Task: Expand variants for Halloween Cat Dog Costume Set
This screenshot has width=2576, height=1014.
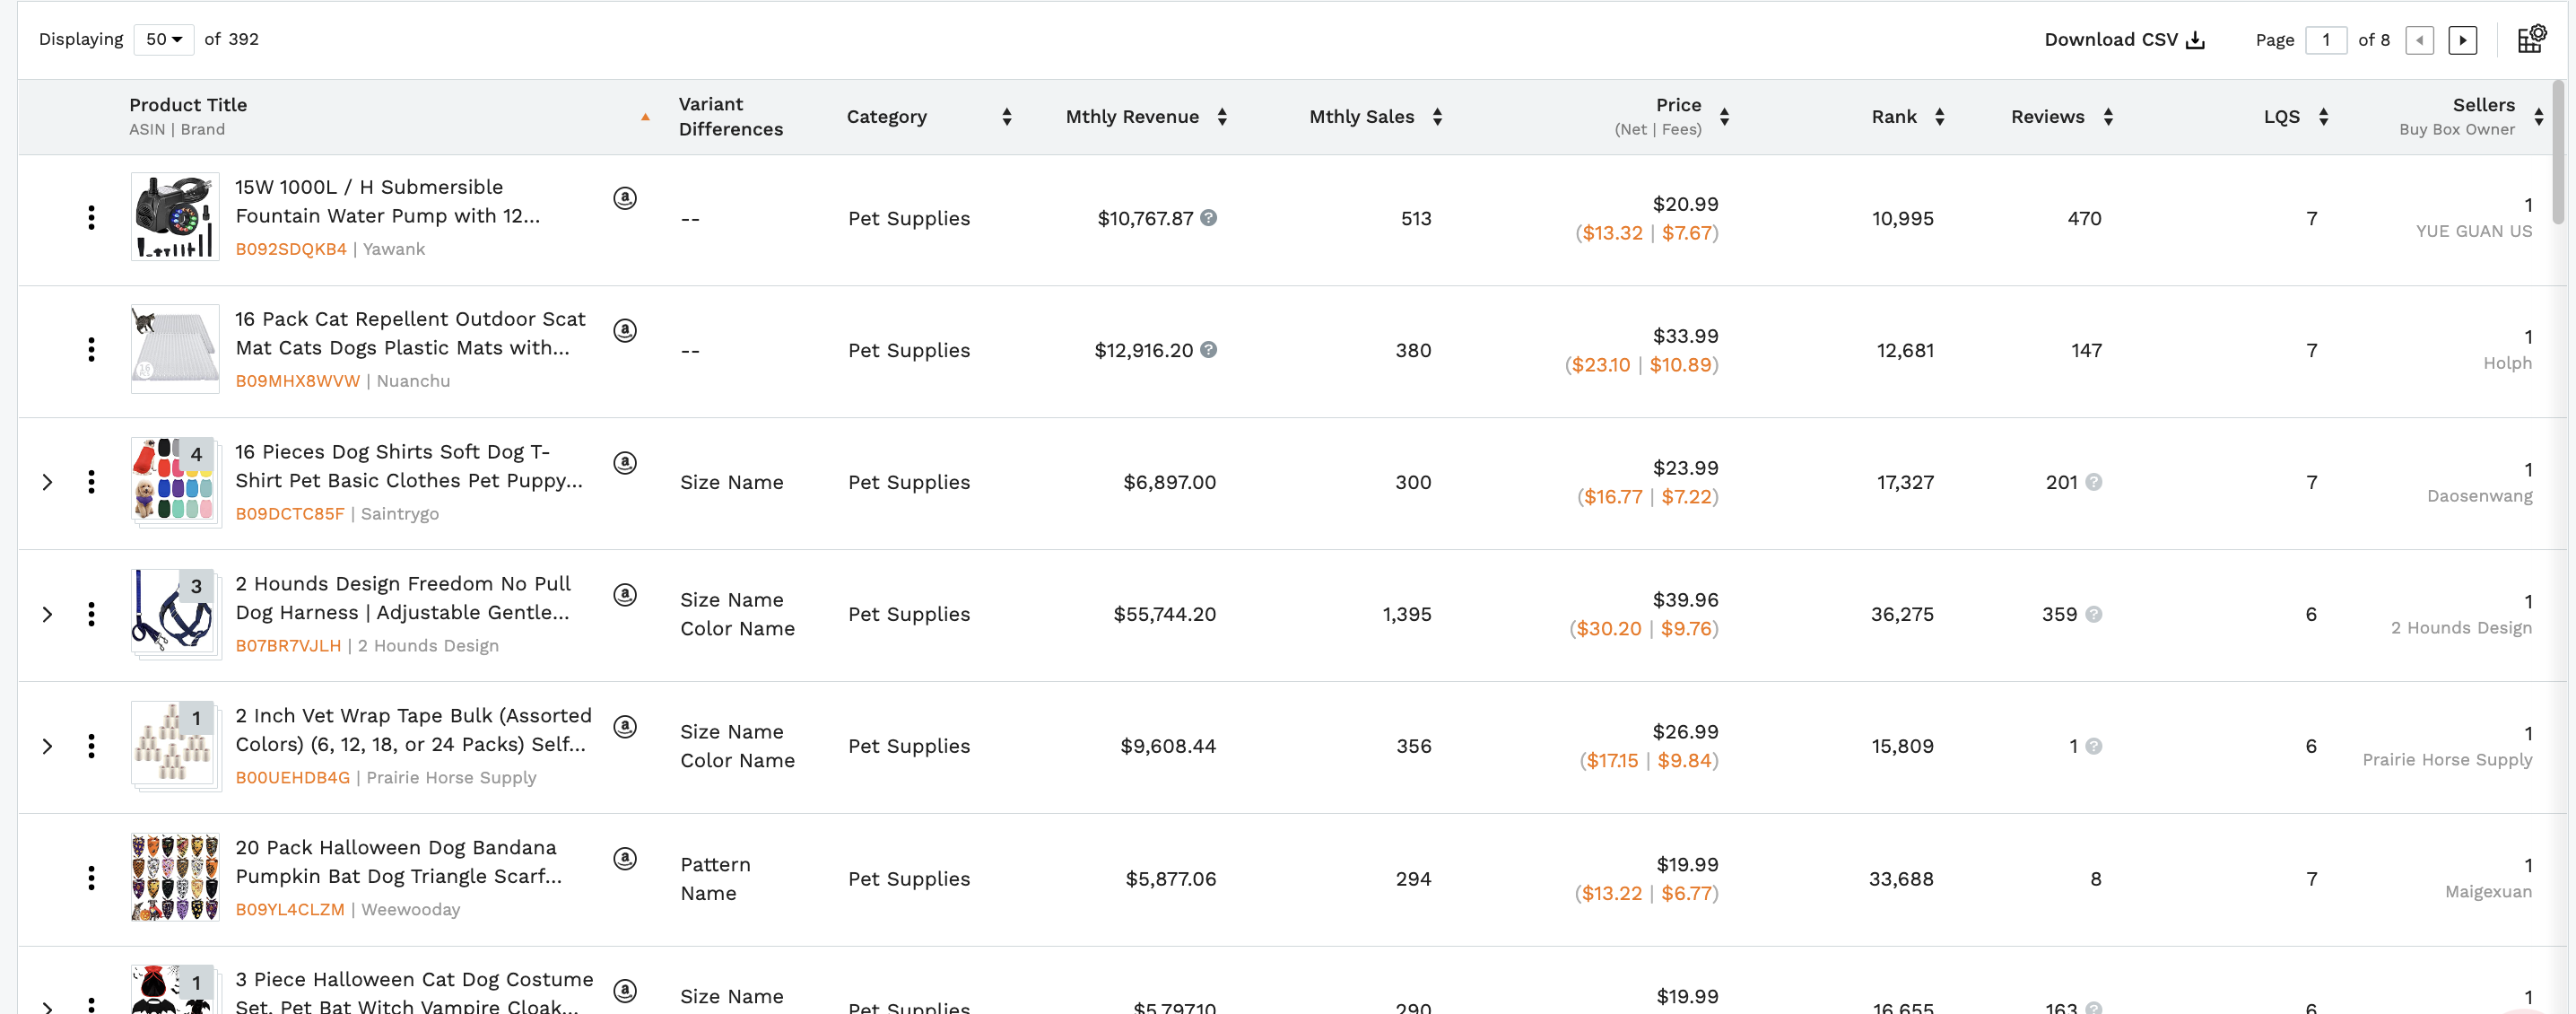Action: coord(47,1006)
